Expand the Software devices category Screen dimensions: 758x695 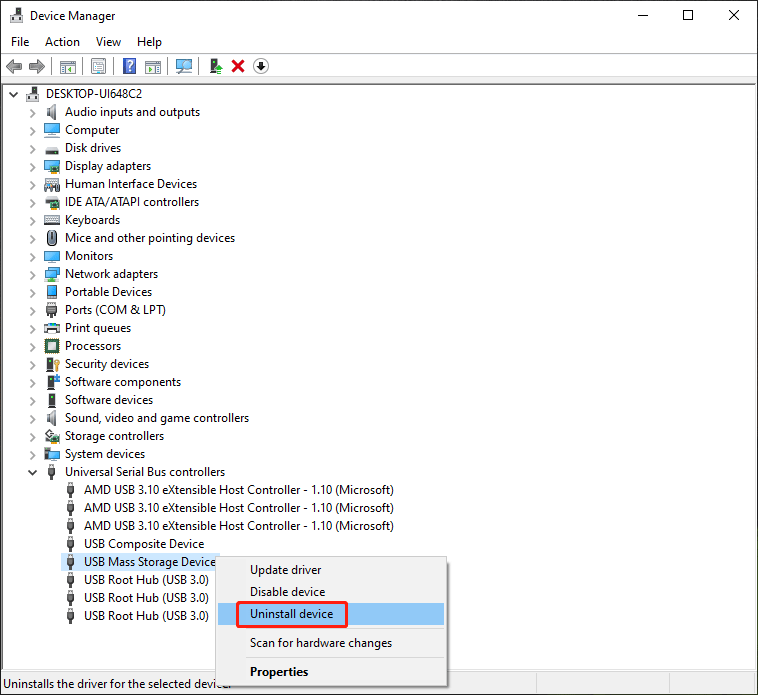(32, 401)
